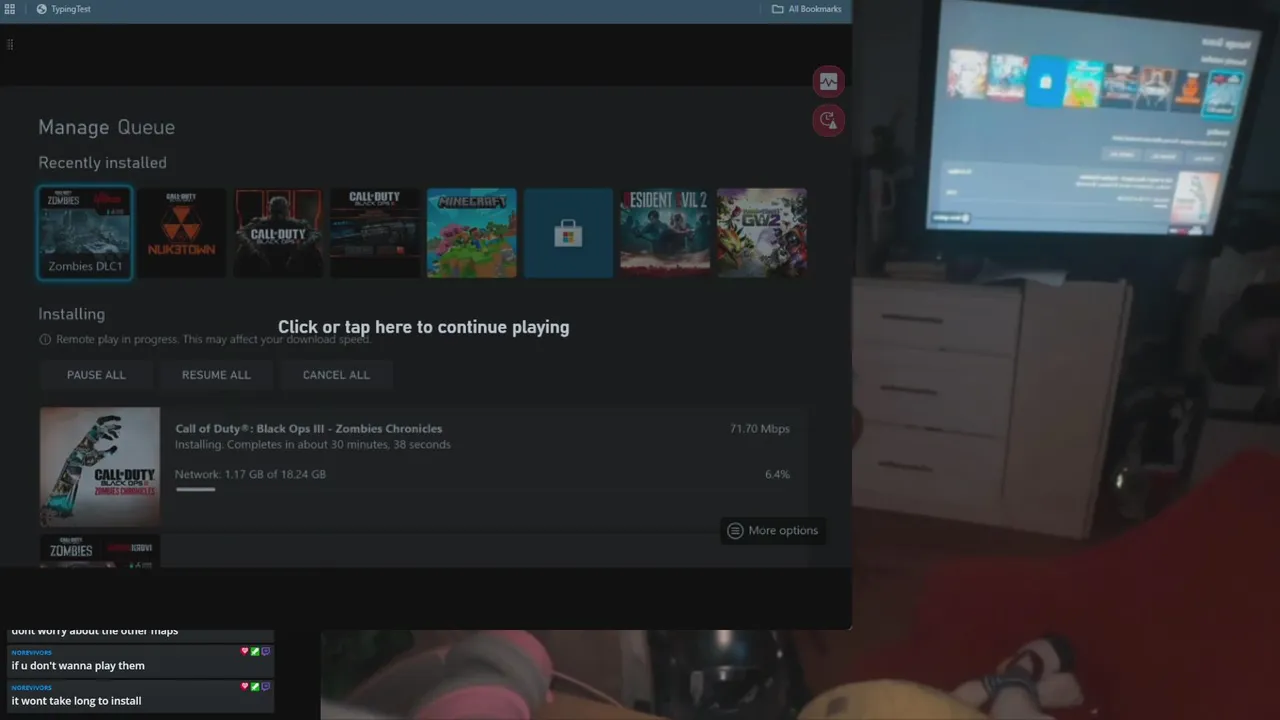Open More options menu button

click(x=772, y=531)
